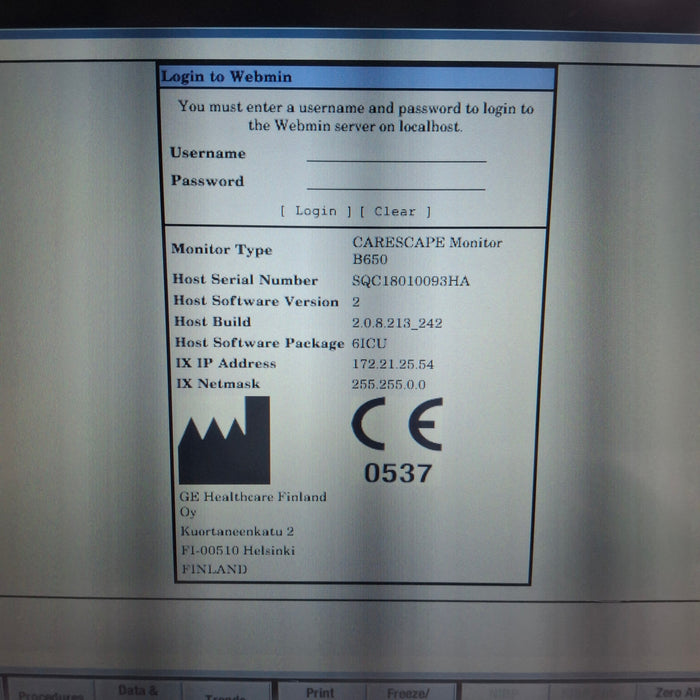Screen dimensions: 700x700
Task: Click the 'Host Software Package' label
Action: [259, 343]
